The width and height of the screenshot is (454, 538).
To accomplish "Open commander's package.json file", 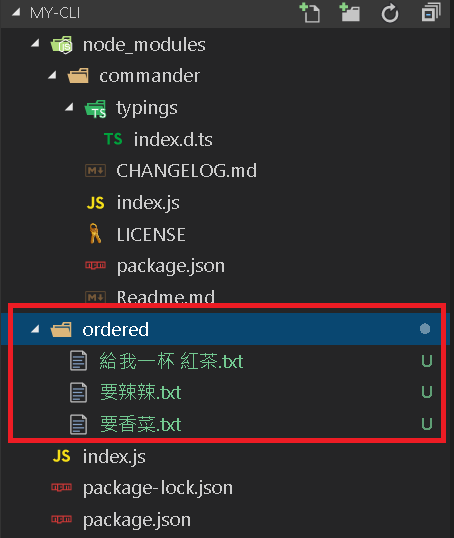I will [171, 266].
